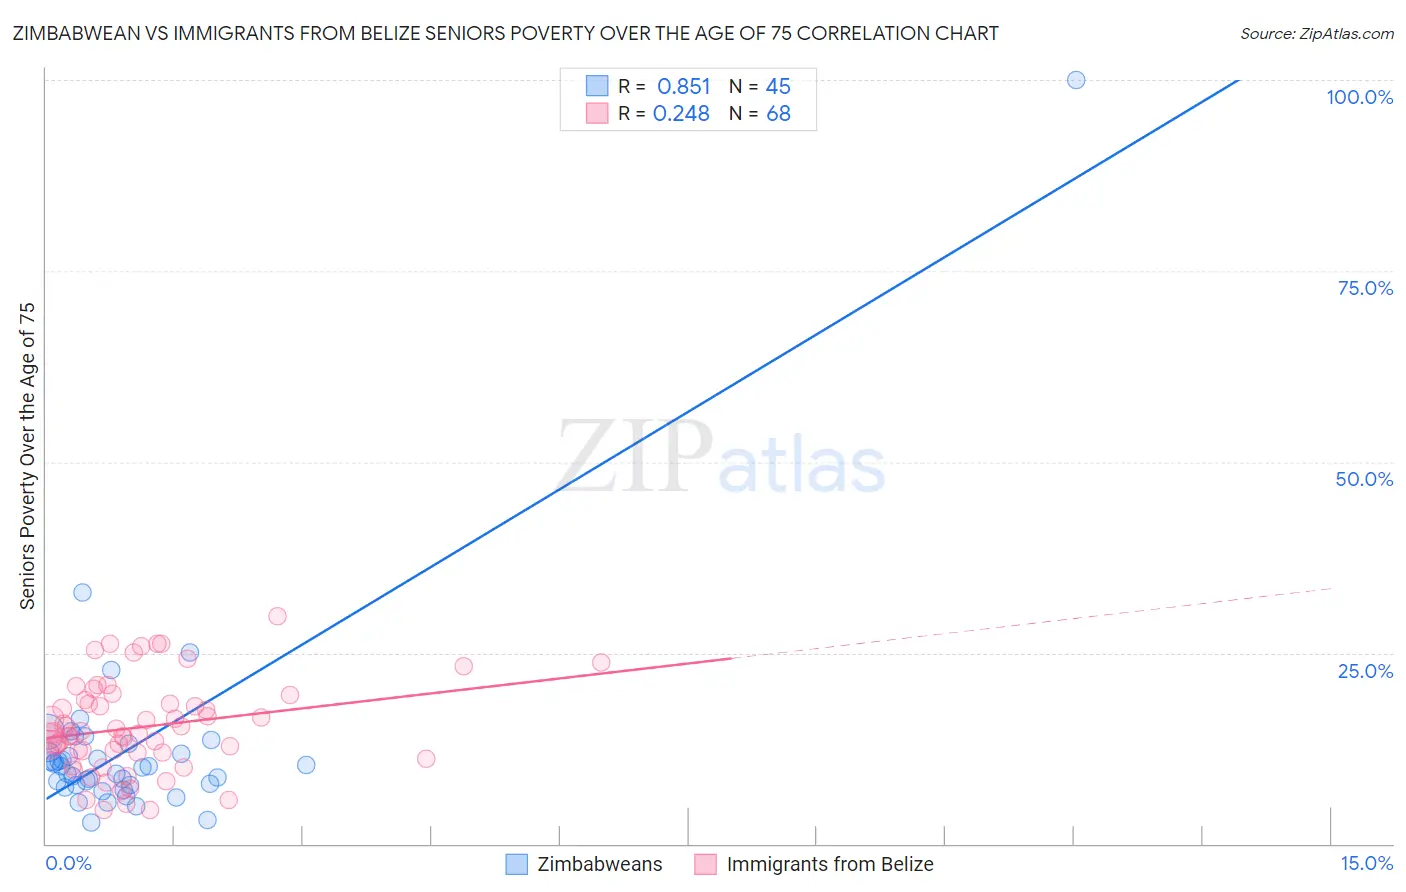The image size is (1406, 892).
Task: Click the blue Zimbabweans legend swatch at bottom
Action: pyautogui.click(x=516, y=865)
